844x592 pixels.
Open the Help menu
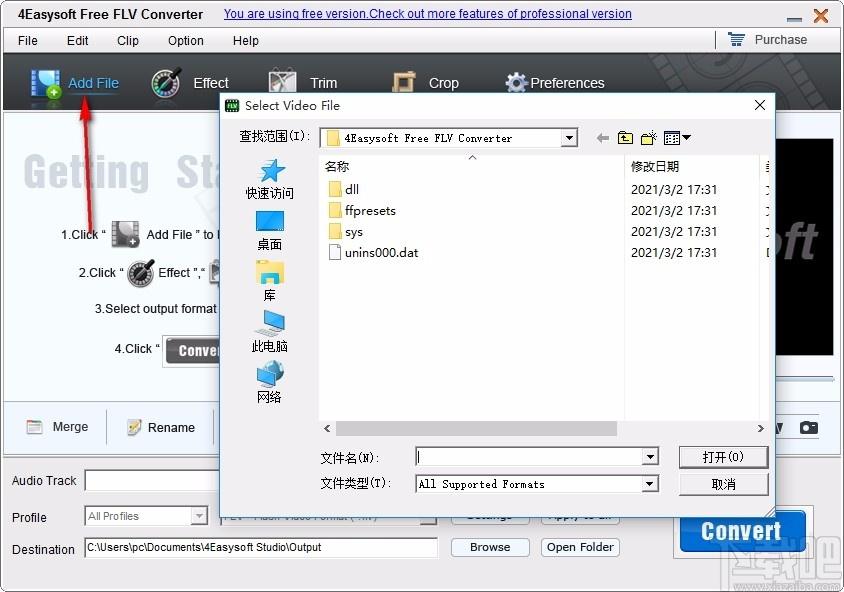[x=245, y=41]
